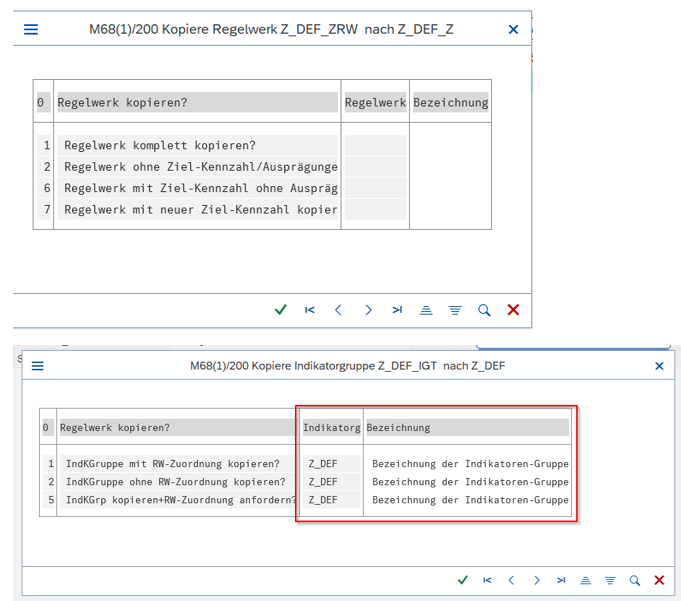Go to previous page in Indikatorgruppe dialog
The width and height of the screenshot is (681, 601).
click(x=511, y=580)
